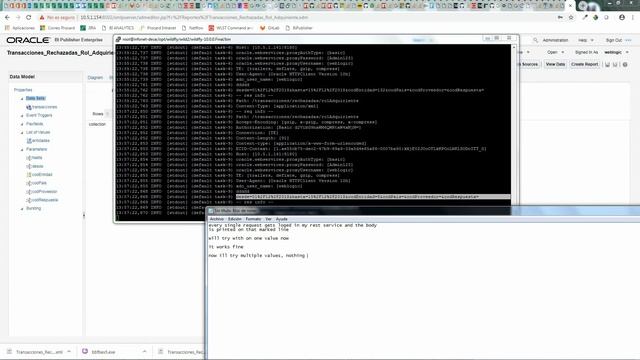Click the Create Report button
This screenshot has width=640, height=360.
(x=584, y=64)
